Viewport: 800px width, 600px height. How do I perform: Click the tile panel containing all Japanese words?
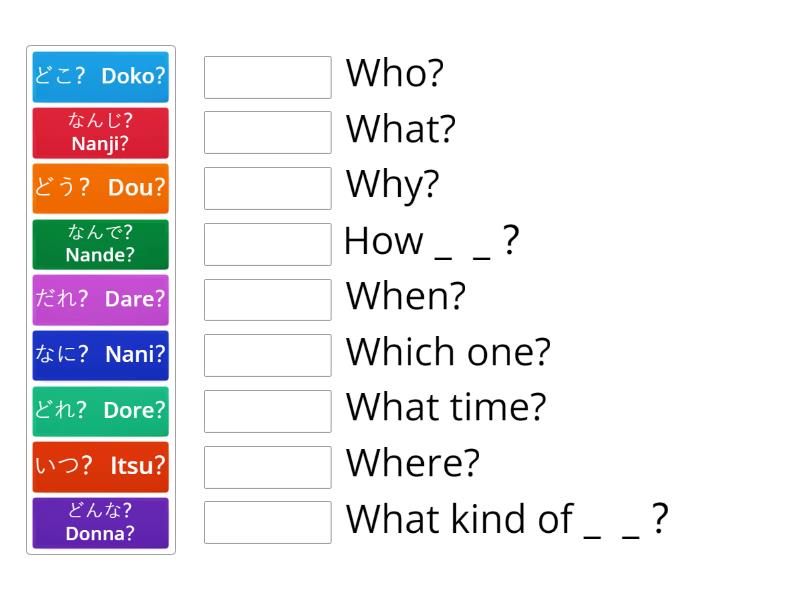point(100,300)
